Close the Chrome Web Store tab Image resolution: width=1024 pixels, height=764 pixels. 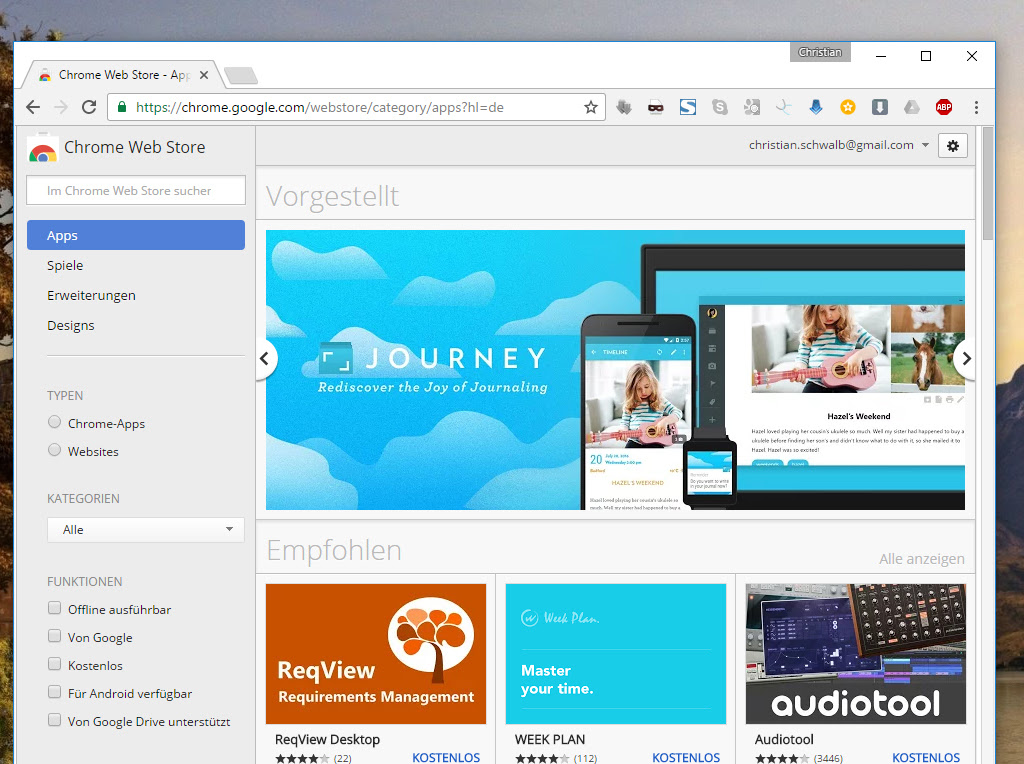204,75
